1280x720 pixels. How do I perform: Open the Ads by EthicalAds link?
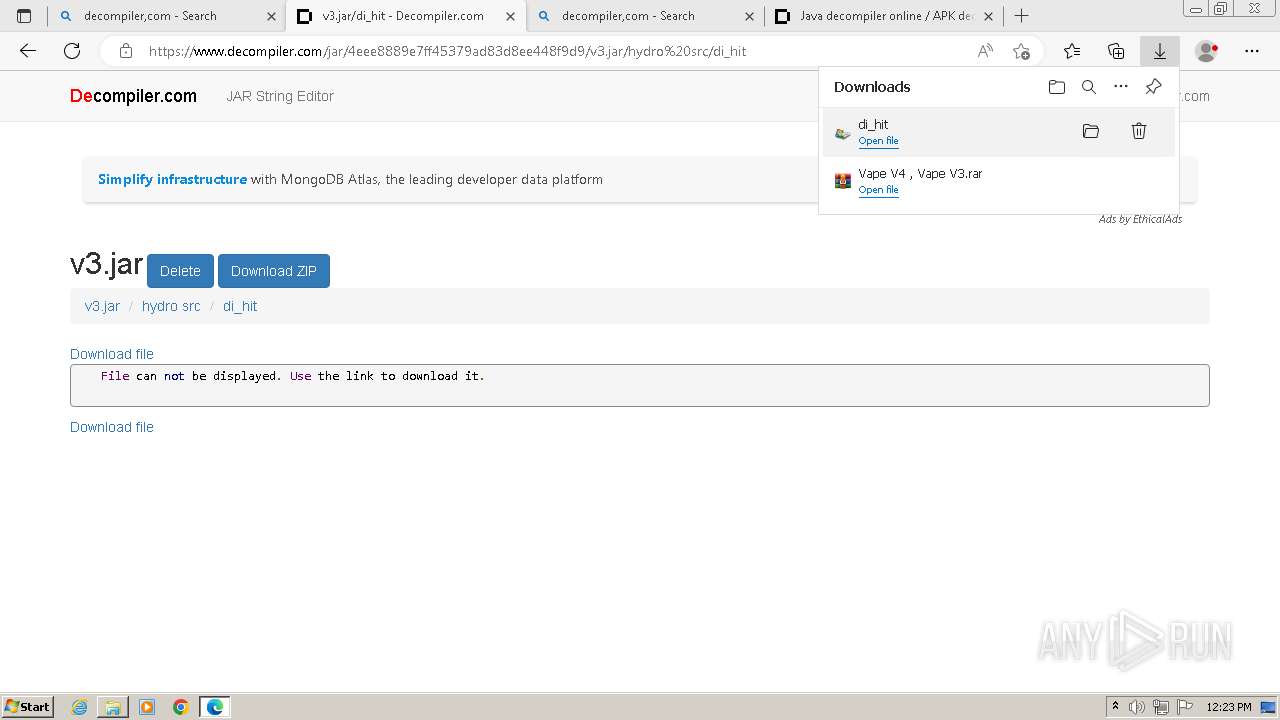coord(1140,219)
